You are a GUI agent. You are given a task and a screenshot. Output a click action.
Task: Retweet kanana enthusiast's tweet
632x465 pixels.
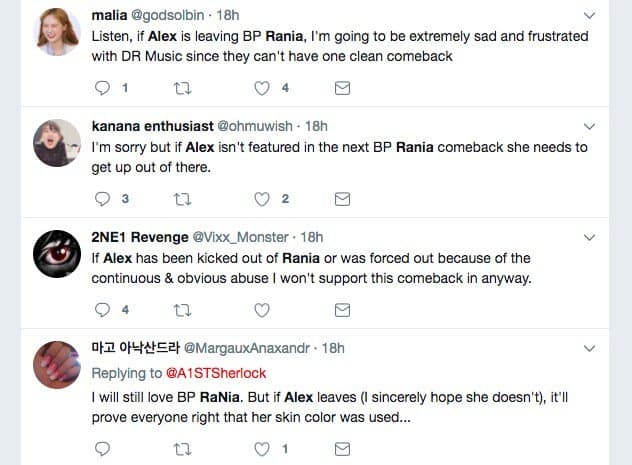(x=181, y=199)
